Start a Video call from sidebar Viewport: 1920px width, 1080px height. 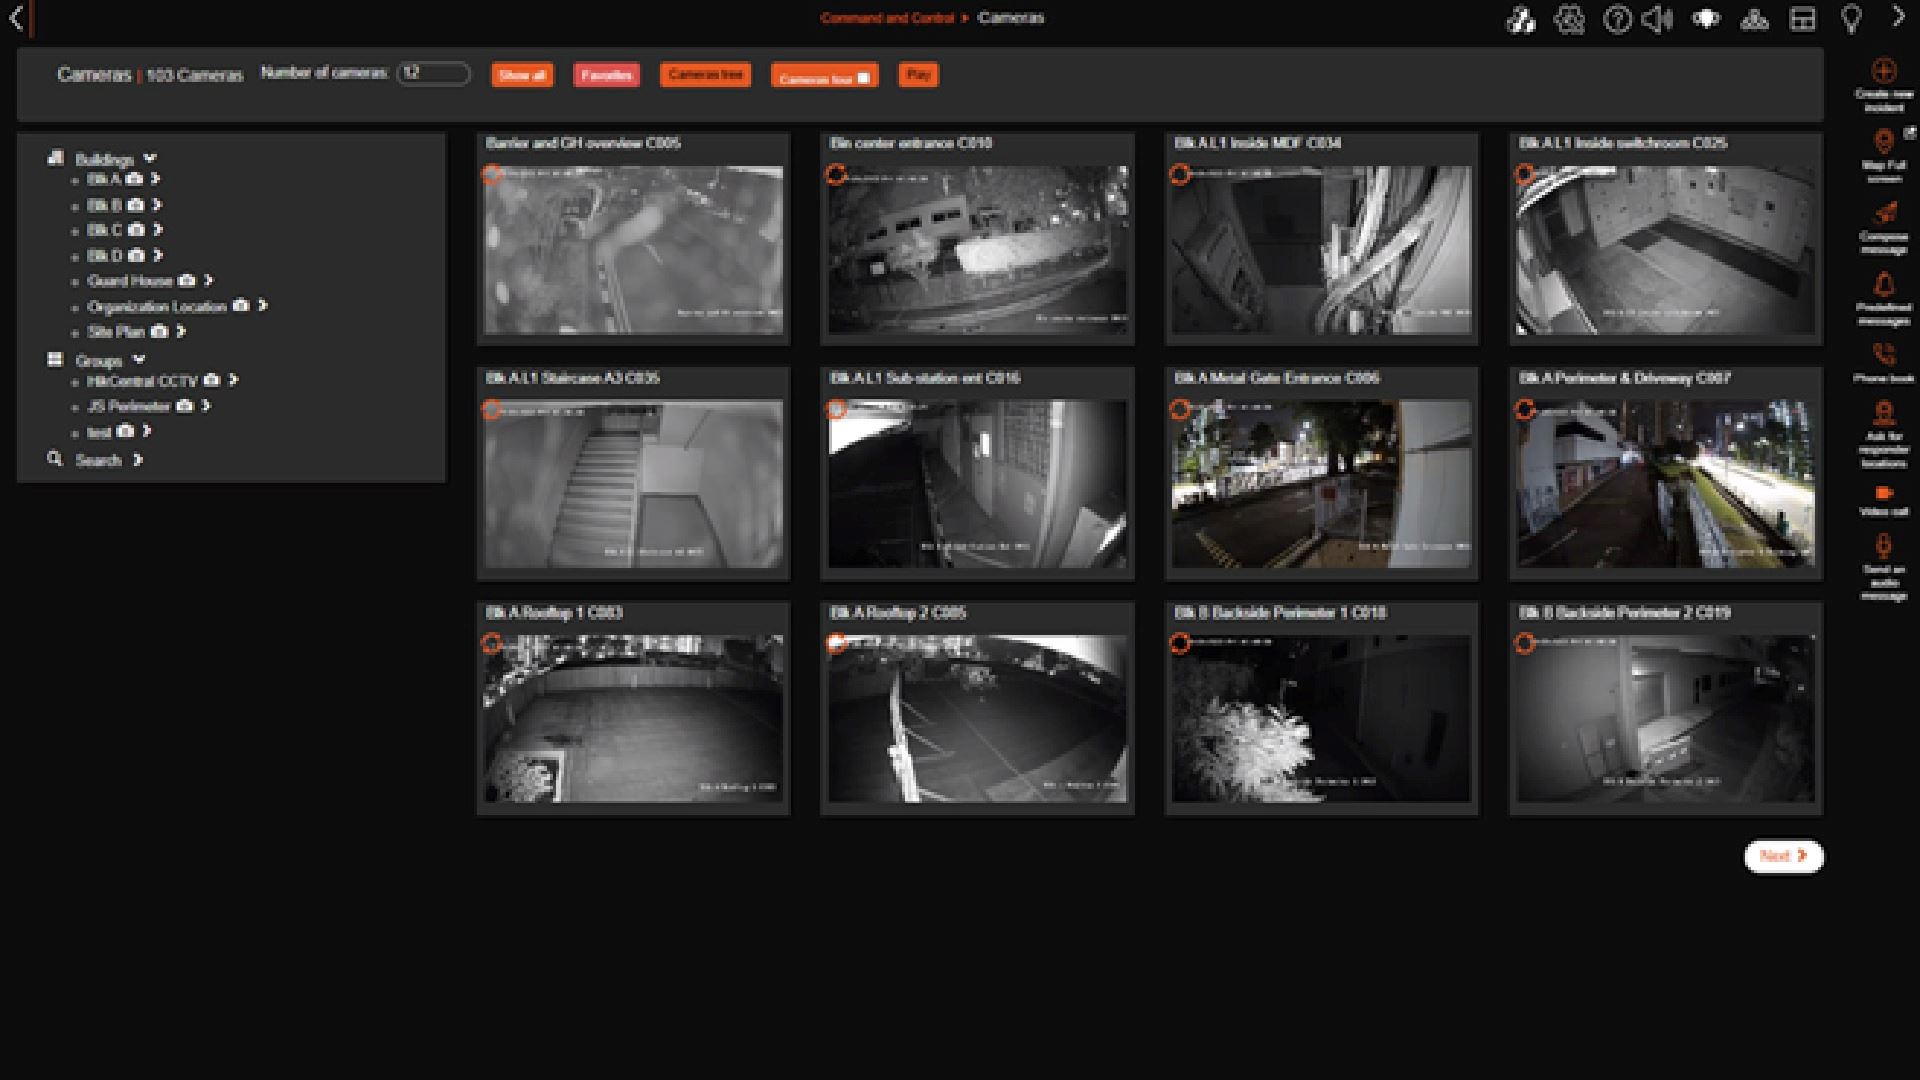(x=1883, y=493)
